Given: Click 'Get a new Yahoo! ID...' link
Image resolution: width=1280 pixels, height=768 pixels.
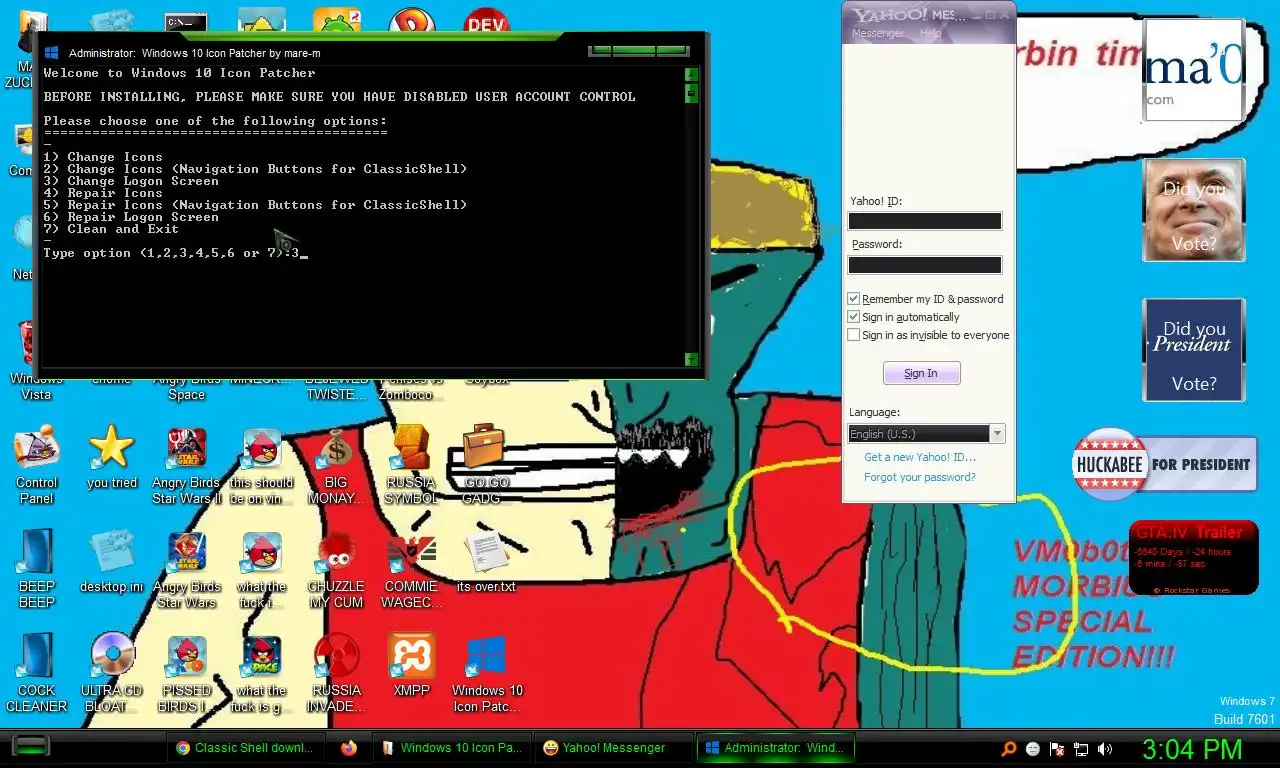Looking at the screenshot, I should click(920, 457).
